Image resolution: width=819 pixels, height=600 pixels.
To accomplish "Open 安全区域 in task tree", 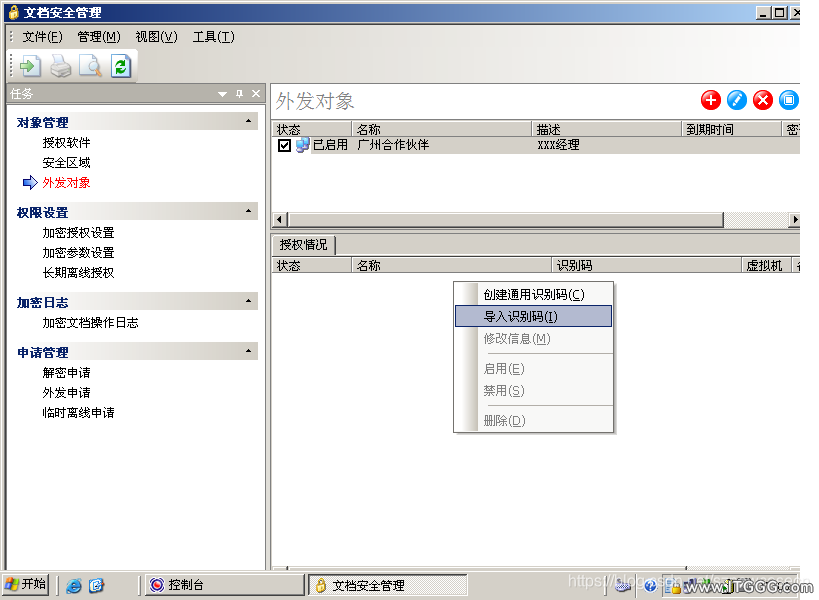I will (66, 162).
